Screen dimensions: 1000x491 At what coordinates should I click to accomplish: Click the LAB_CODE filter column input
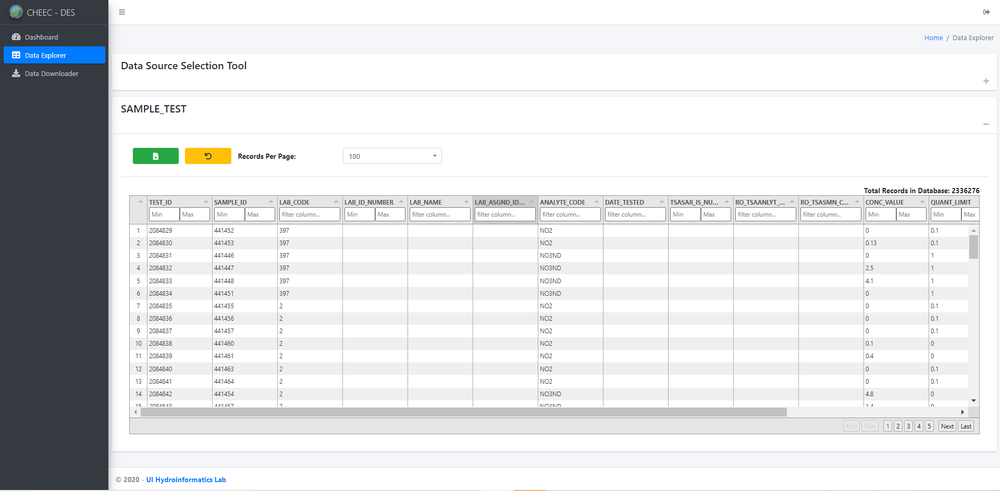tap(310, 214)
